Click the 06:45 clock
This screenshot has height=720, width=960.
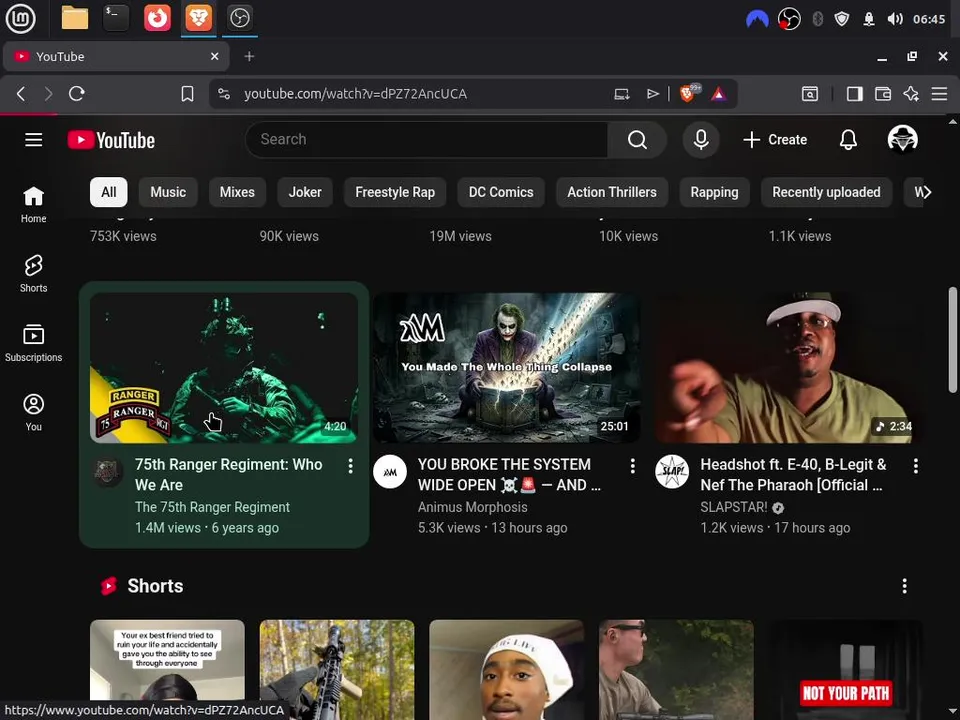pyautogui.click(x=929, y=19)
